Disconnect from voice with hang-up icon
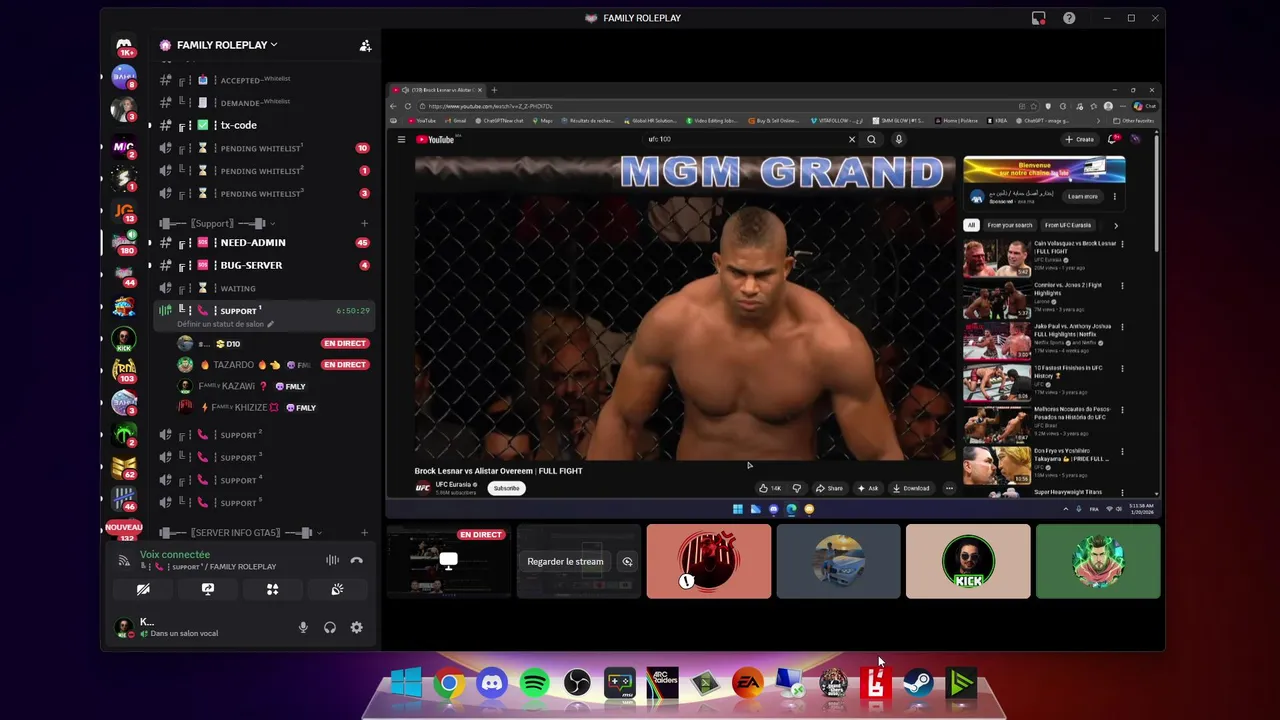 (356, 561)
